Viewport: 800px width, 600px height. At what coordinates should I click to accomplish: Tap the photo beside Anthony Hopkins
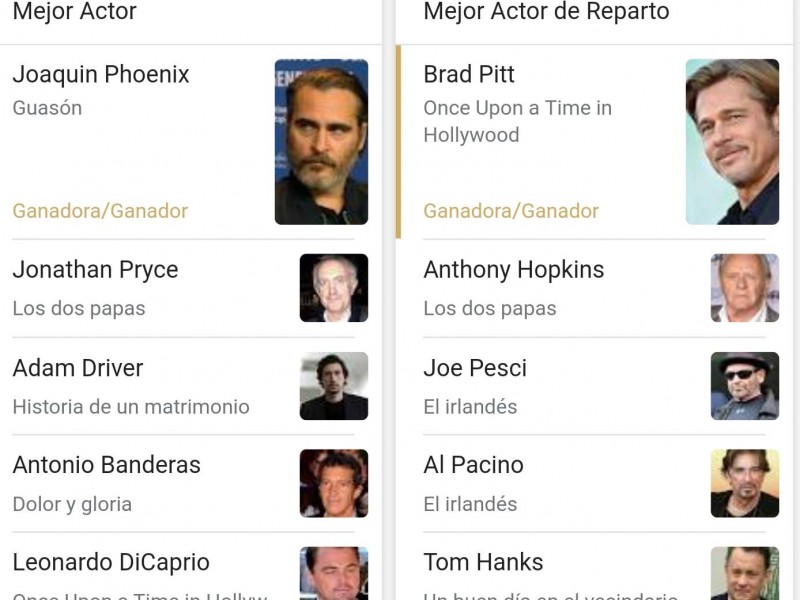745,288
